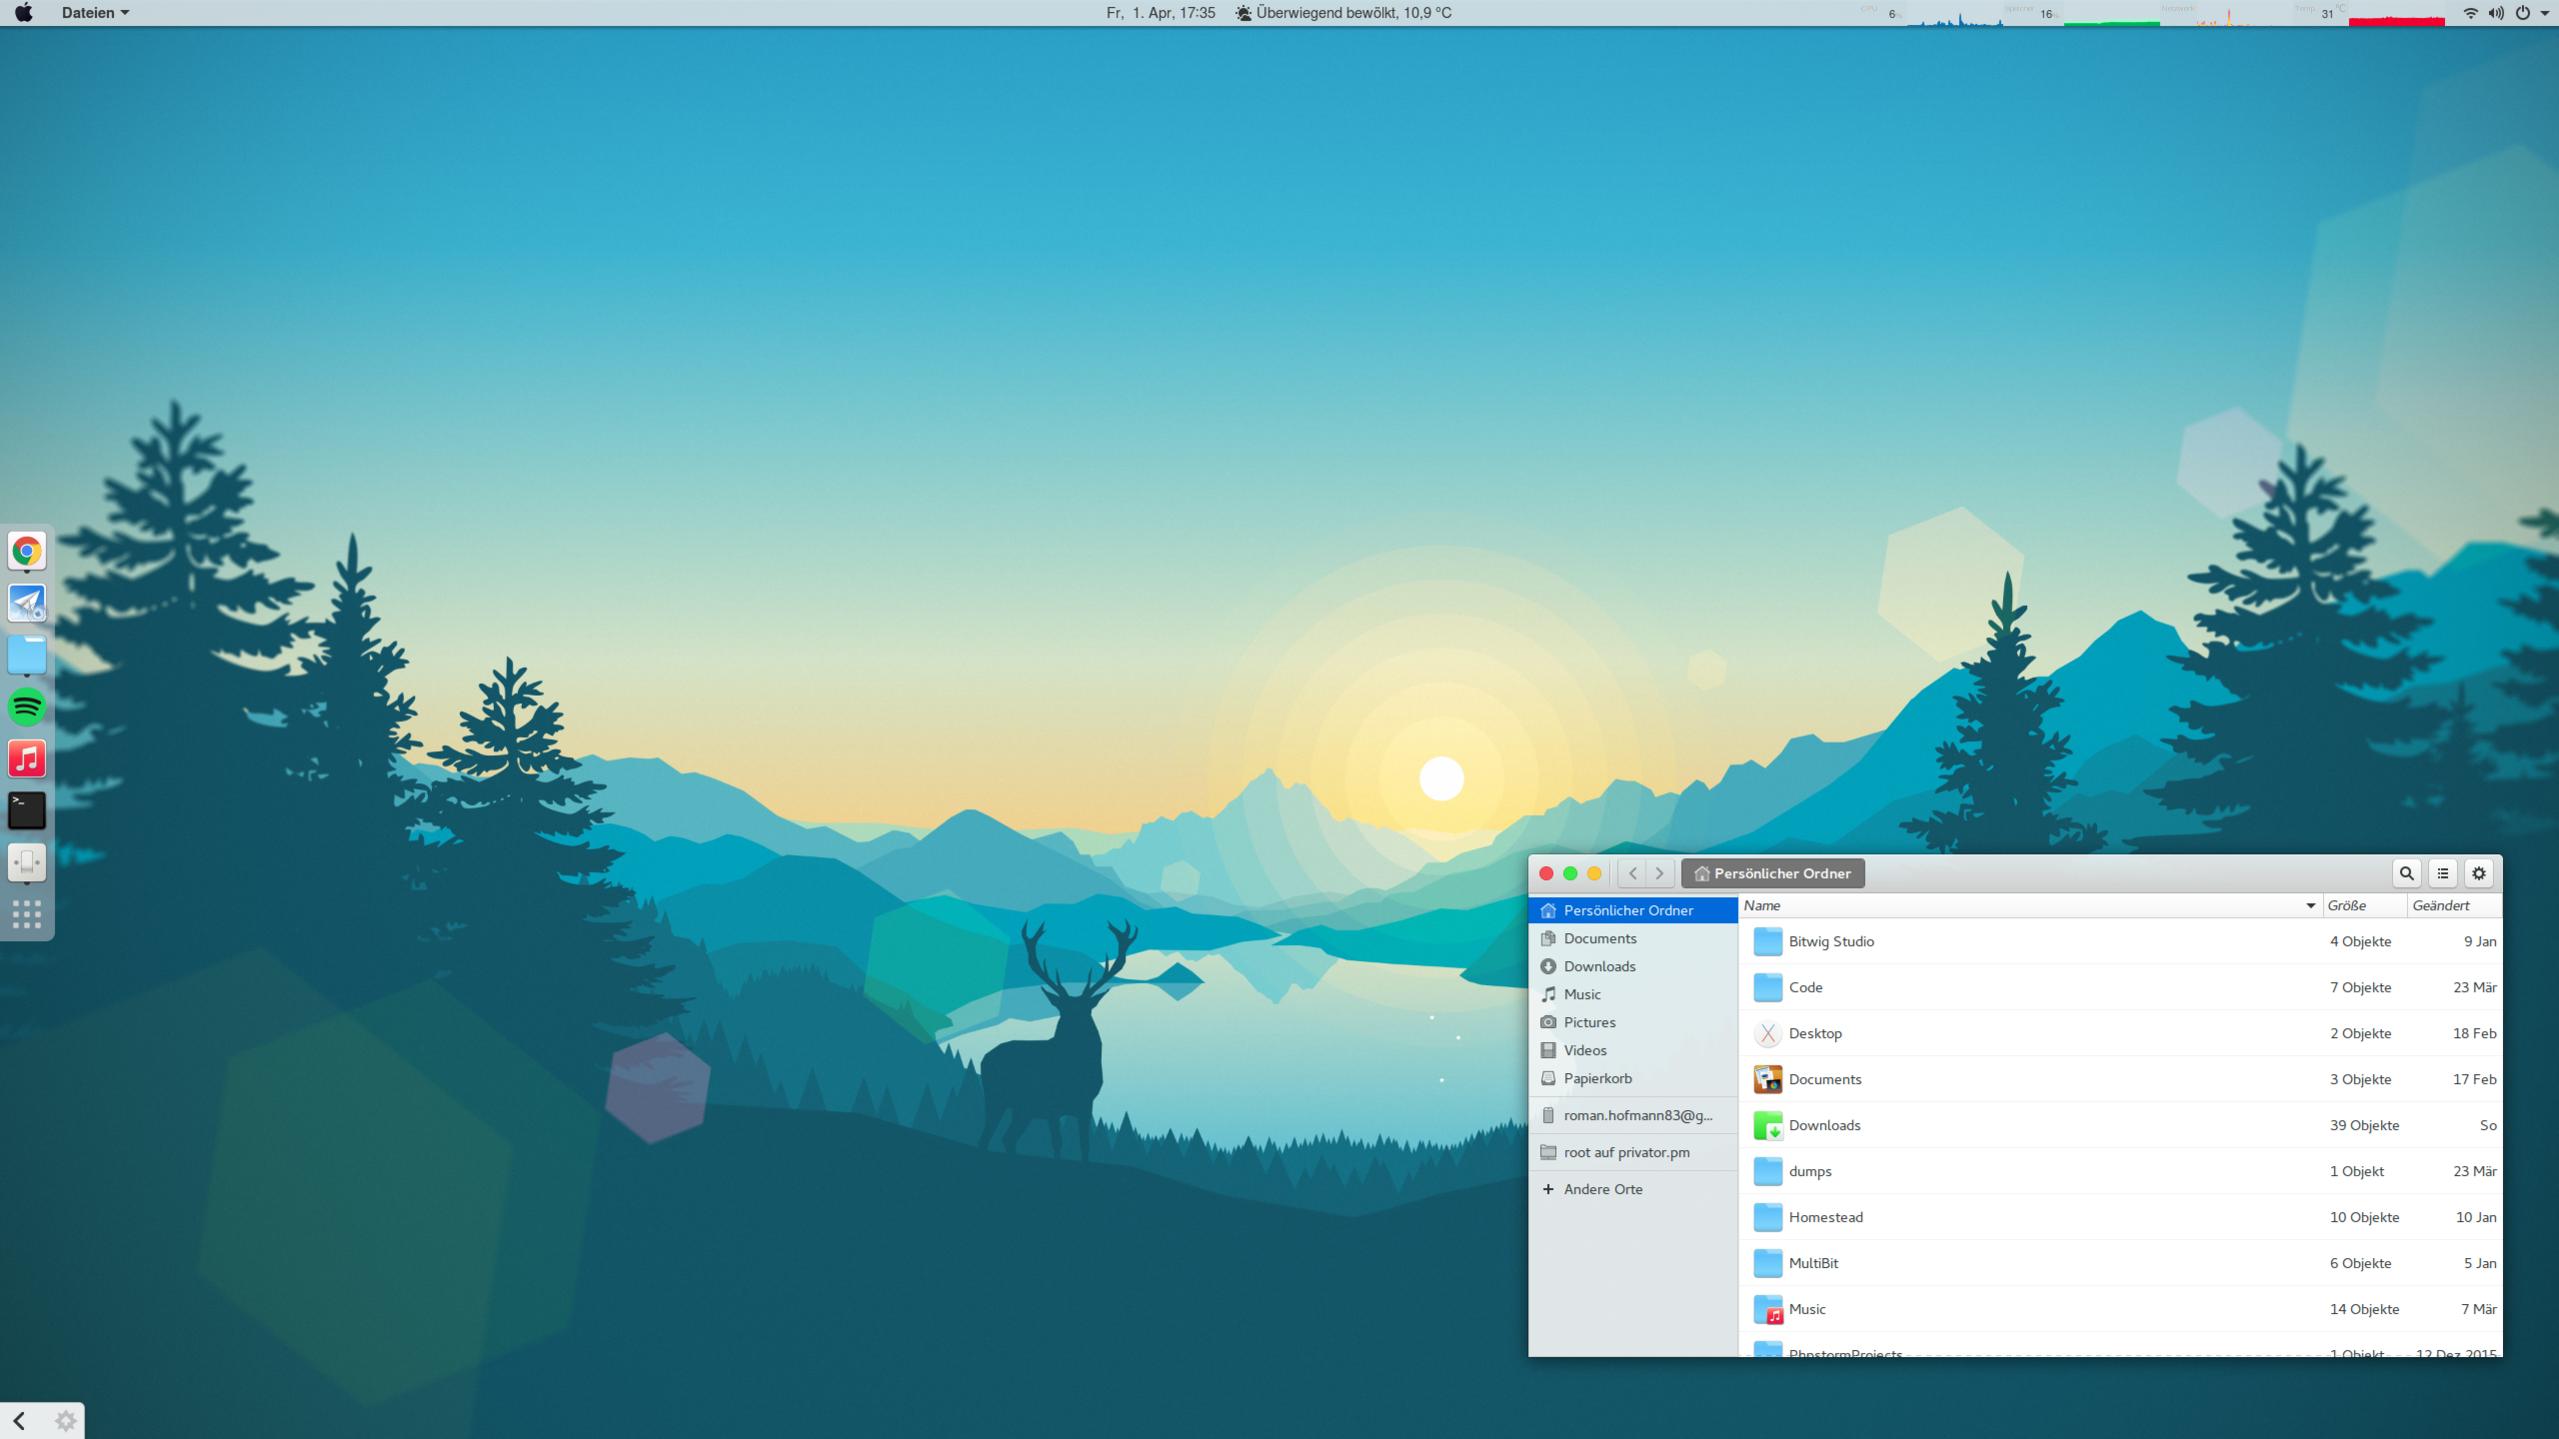Select Papierkorb in the sidebar
The image size is (2559, 1439).
pos(1597,1078)
